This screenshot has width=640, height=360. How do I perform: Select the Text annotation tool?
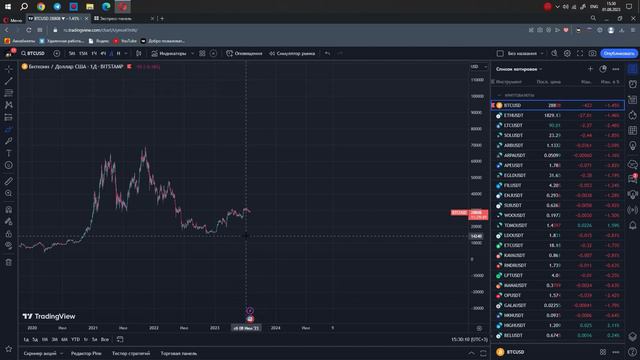coord(9,153)
